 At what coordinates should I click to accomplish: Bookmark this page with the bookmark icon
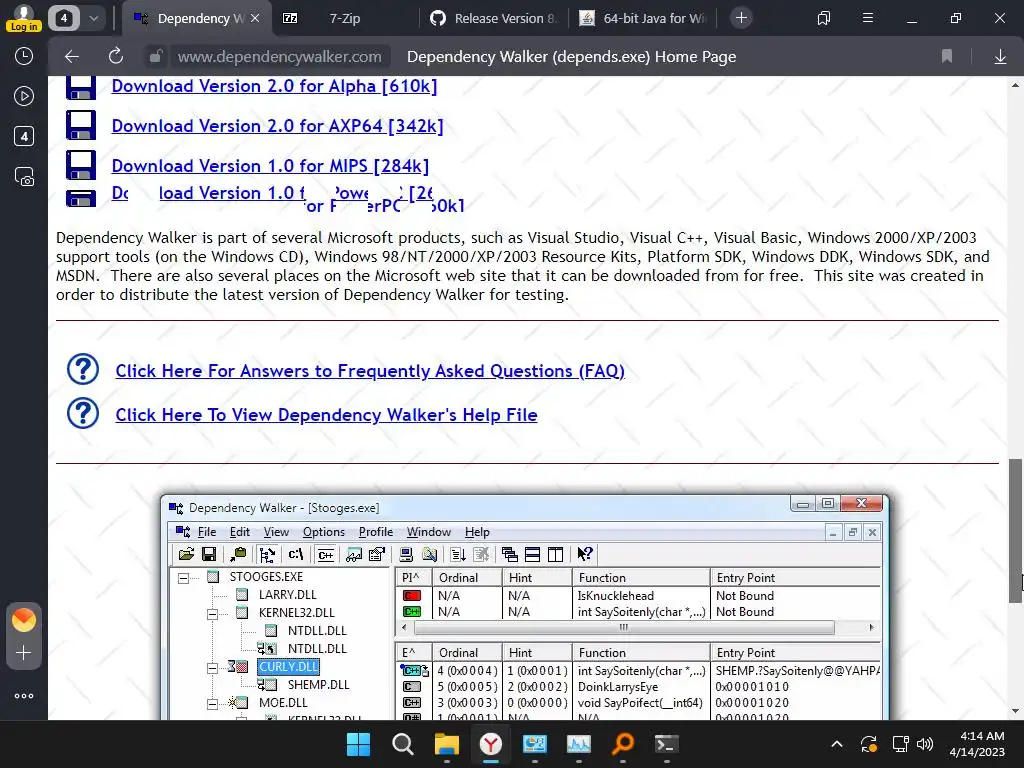tap(947, 57)
